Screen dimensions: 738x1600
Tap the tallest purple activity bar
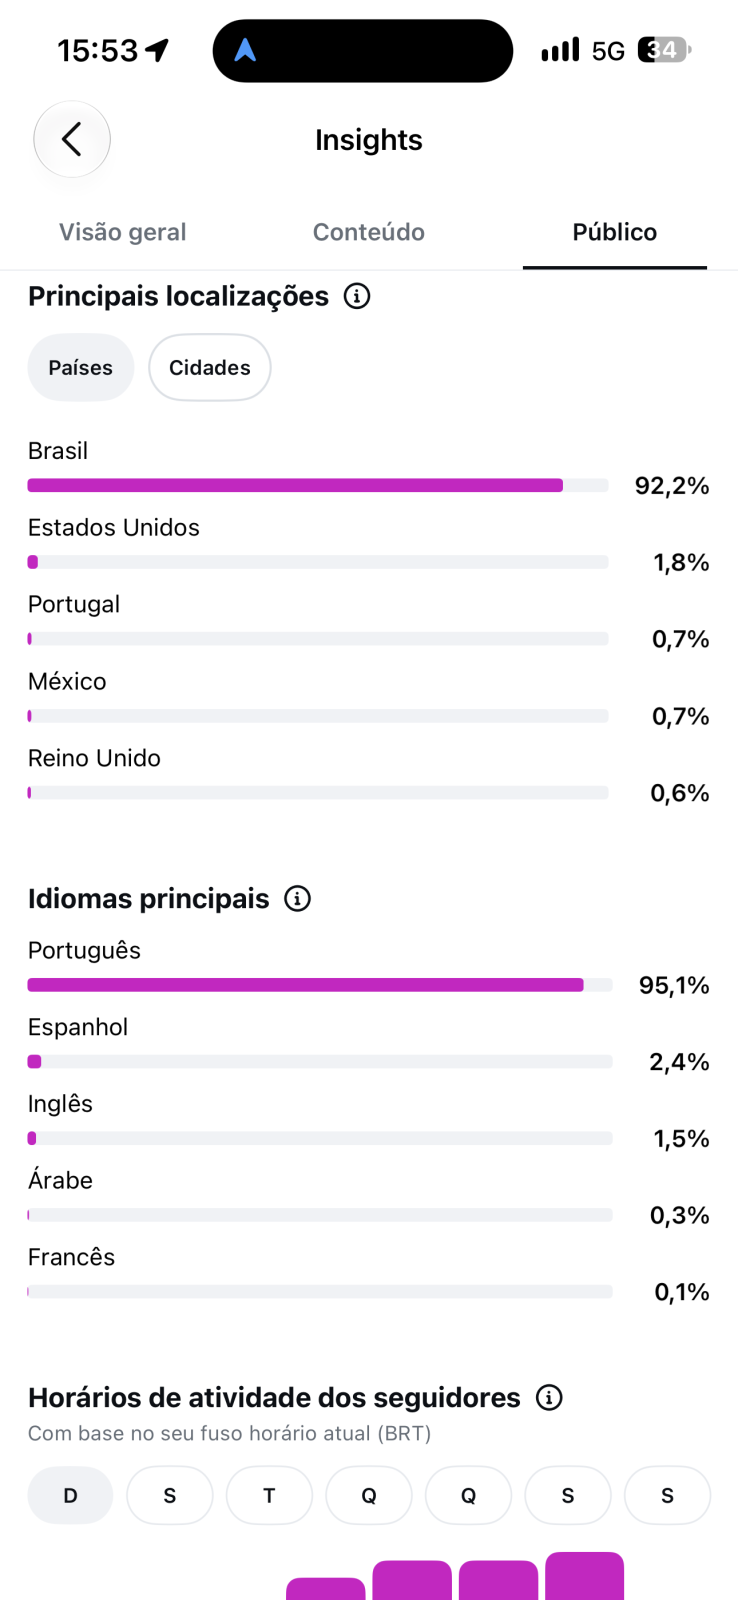click(x=585, y=1576)
